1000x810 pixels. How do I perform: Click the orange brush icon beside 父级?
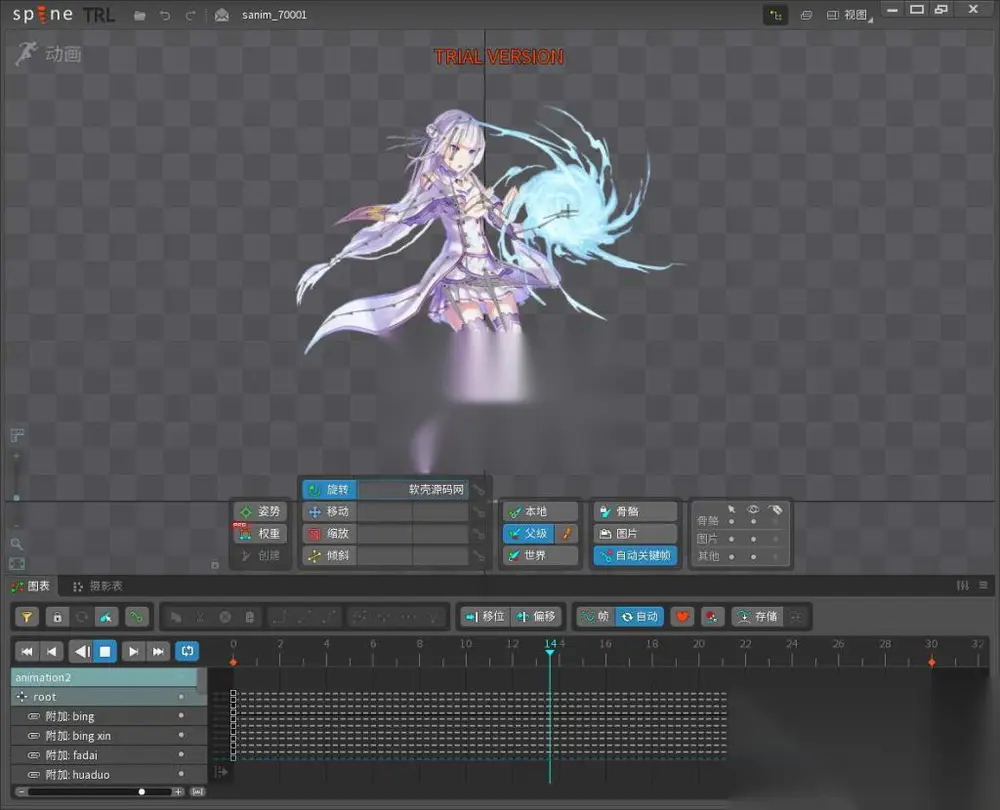(567, 533)
